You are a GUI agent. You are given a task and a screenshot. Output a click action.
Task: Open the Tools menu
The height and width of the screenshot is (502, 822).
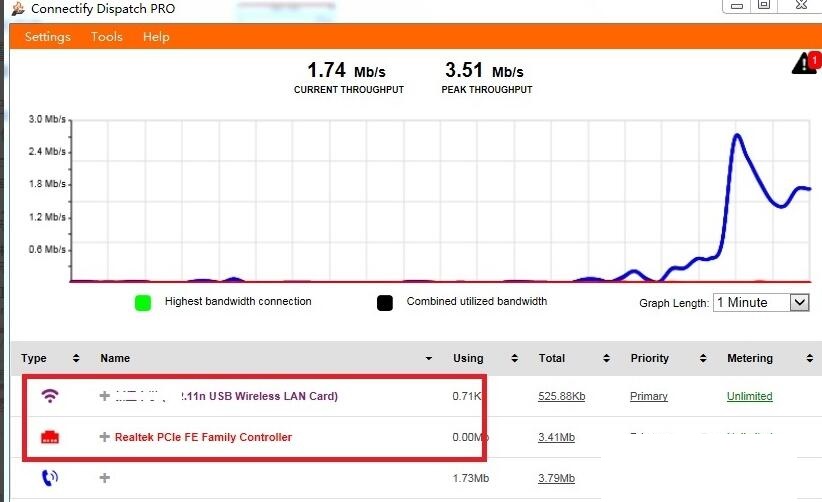point(106,37)
